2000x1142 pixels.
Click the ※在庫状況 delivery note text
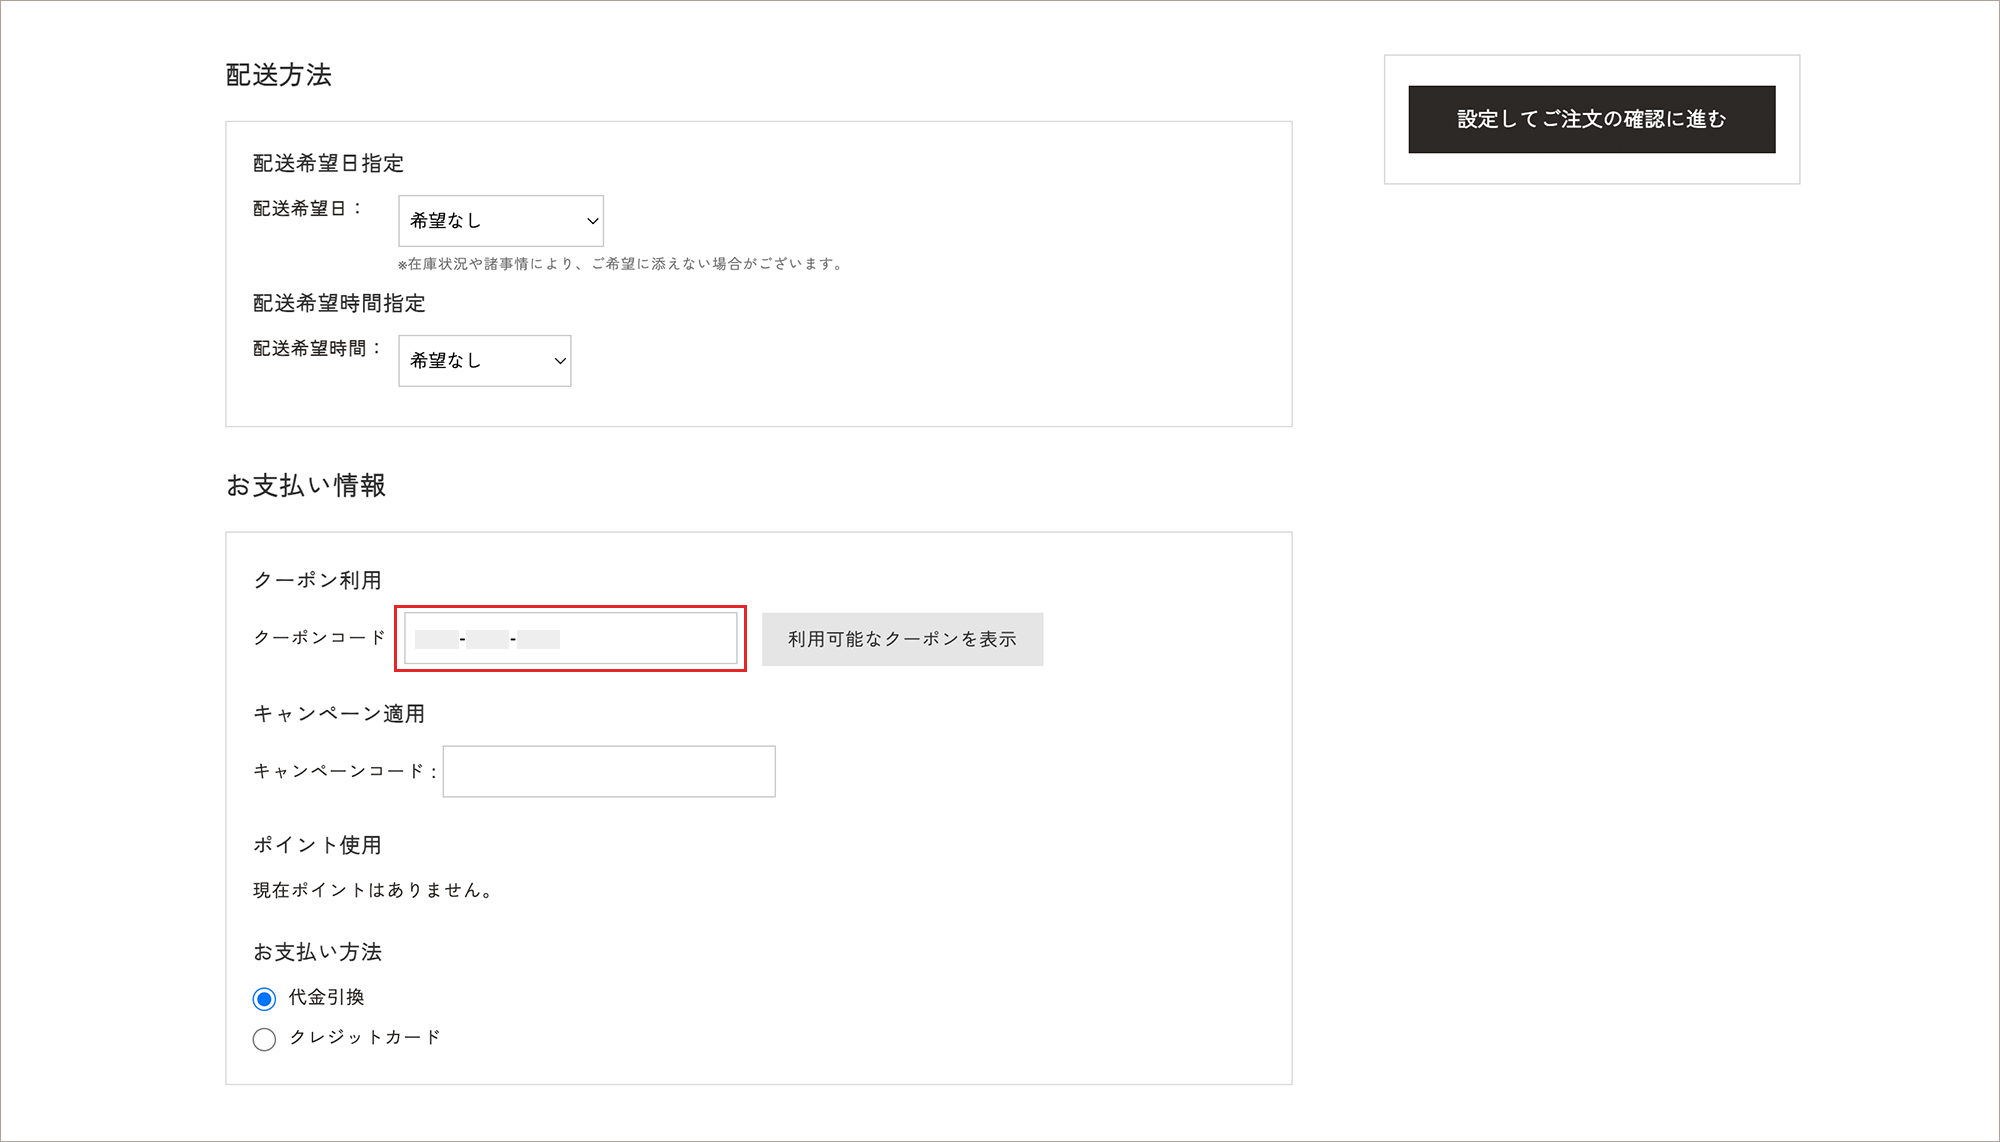pos(620,264)
